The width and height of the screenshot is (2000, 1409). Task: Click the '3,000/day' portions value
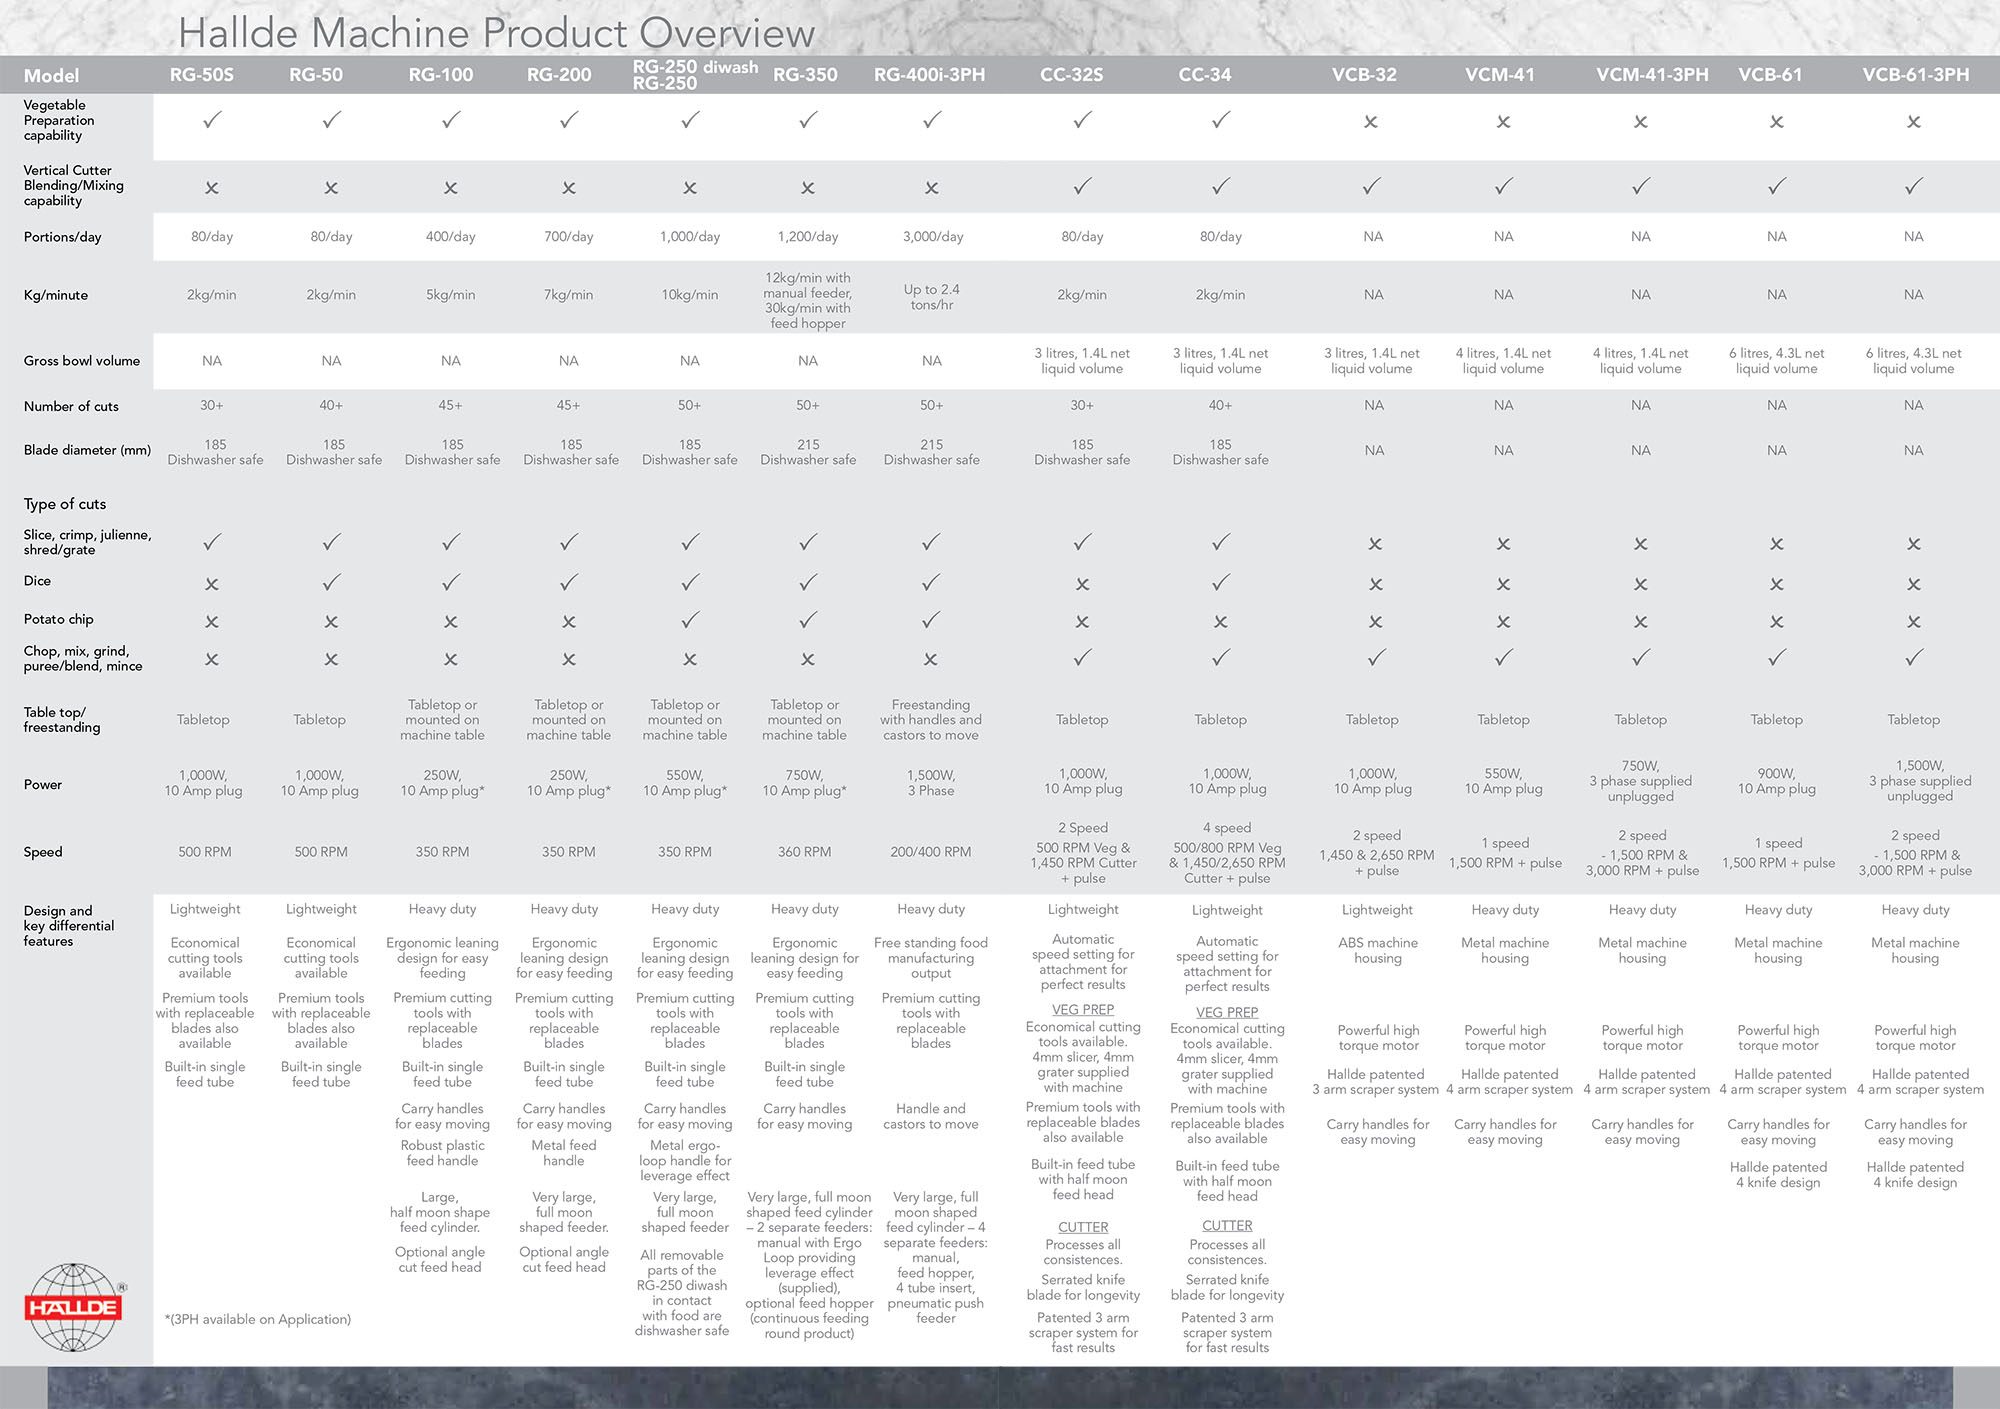933,237
